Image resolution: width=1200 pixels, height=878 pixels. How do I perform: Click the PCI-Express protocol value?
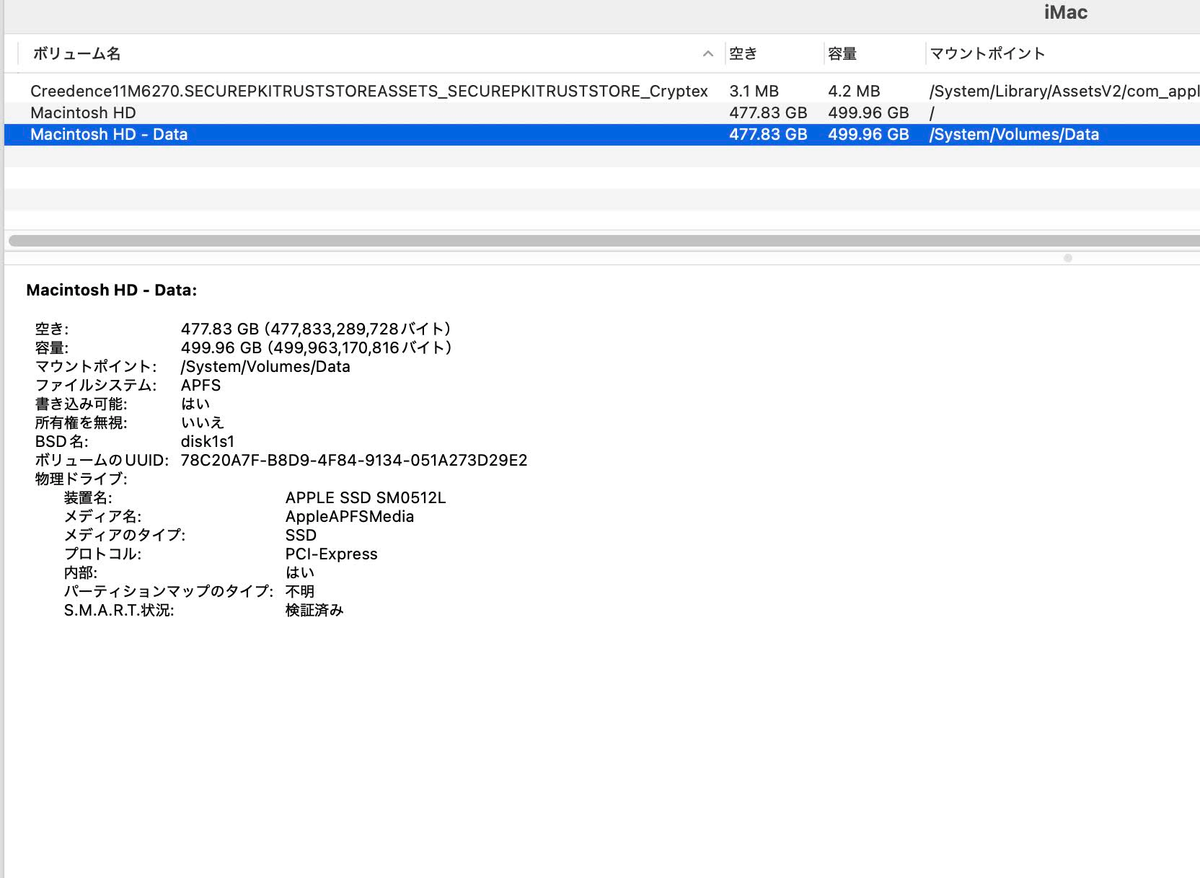331,554
